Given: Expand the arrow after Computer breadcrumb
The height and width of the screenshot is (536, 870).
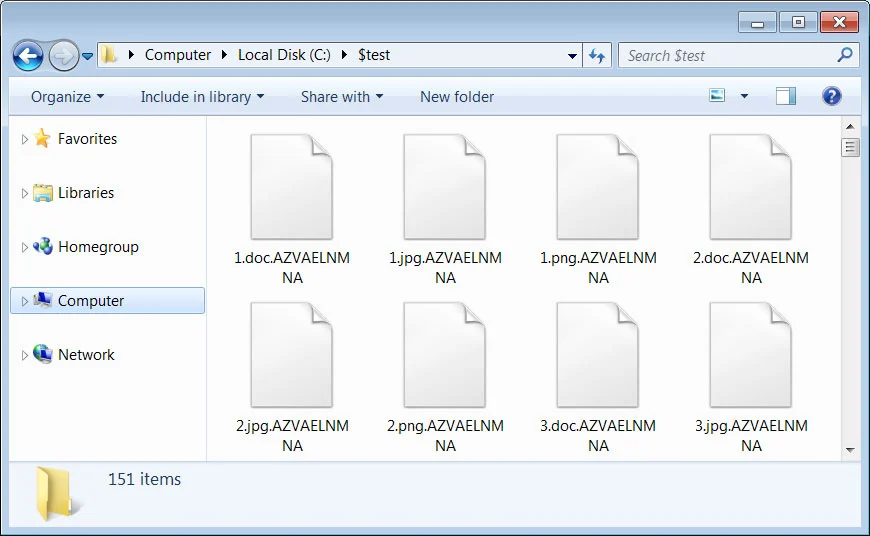Looking at the screenshot, I should pyautogui.click(x=224, y=55).
